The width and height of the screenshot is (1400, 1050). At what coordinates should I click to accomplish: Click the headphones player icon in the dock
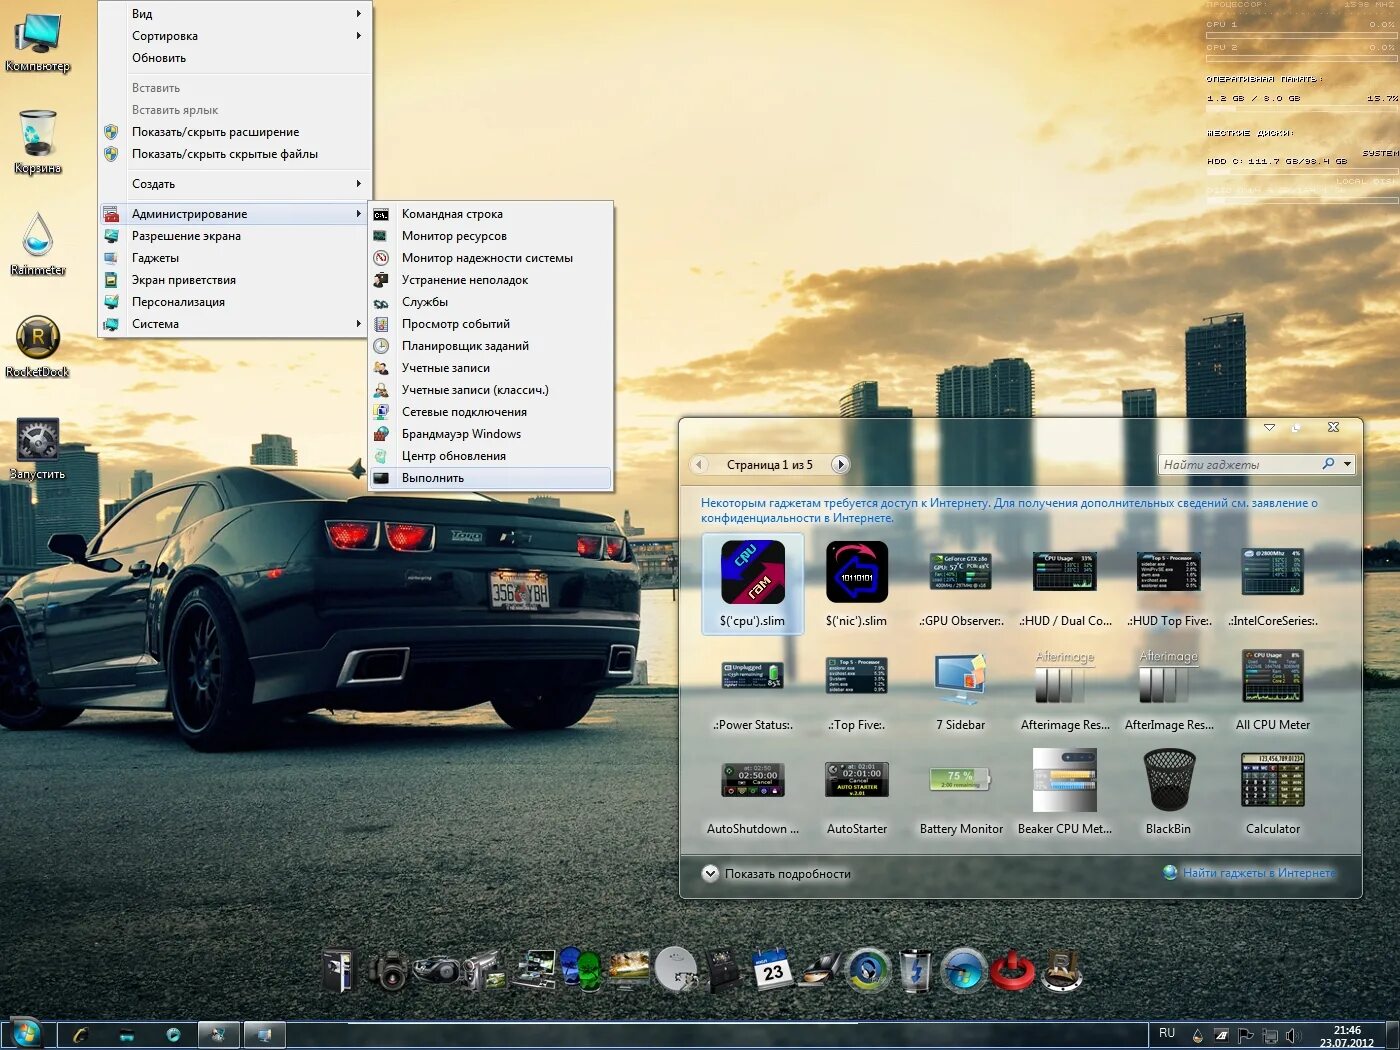(868, 970)
